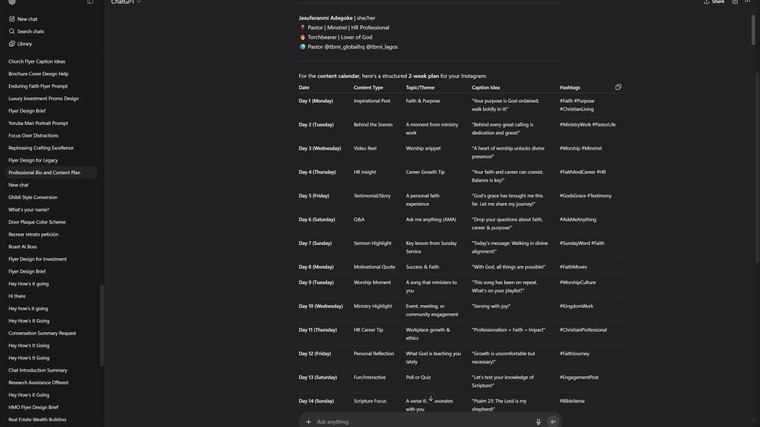Click the voice mode button

[553, 422]
